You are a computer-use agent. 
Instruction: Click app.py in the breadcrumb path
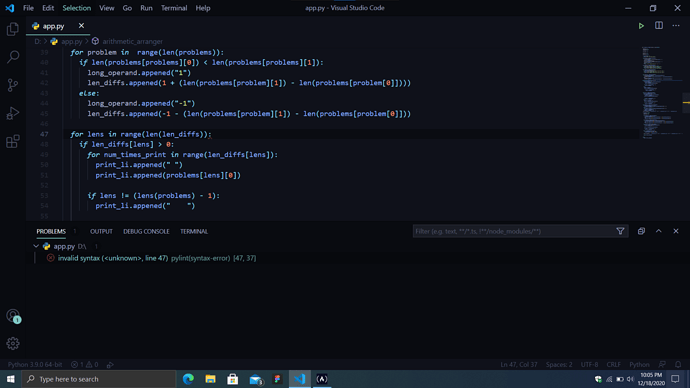[x=72, y=41]
